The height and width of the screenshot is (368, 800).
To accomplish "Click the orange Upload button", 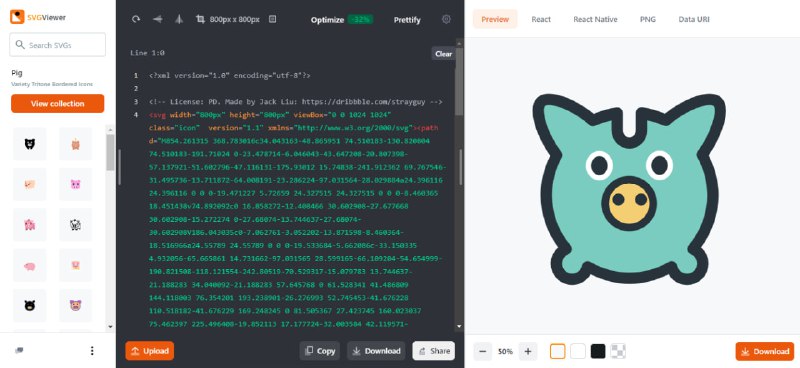I will 149,351.
